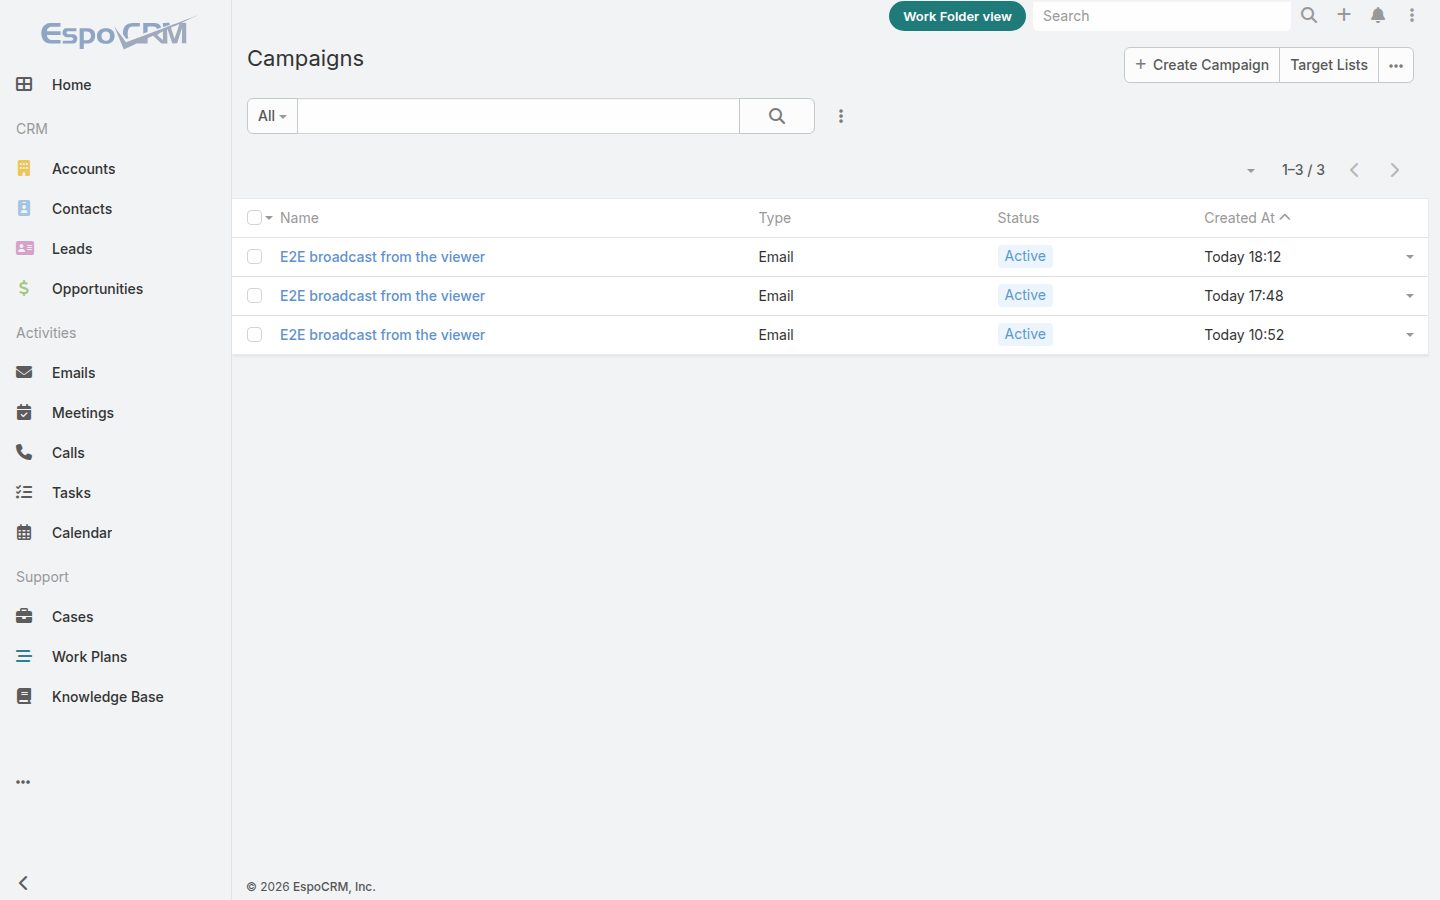Open the user menu three-dot icon
This screenshot has width=1440, height=900.
[1412, 15]
